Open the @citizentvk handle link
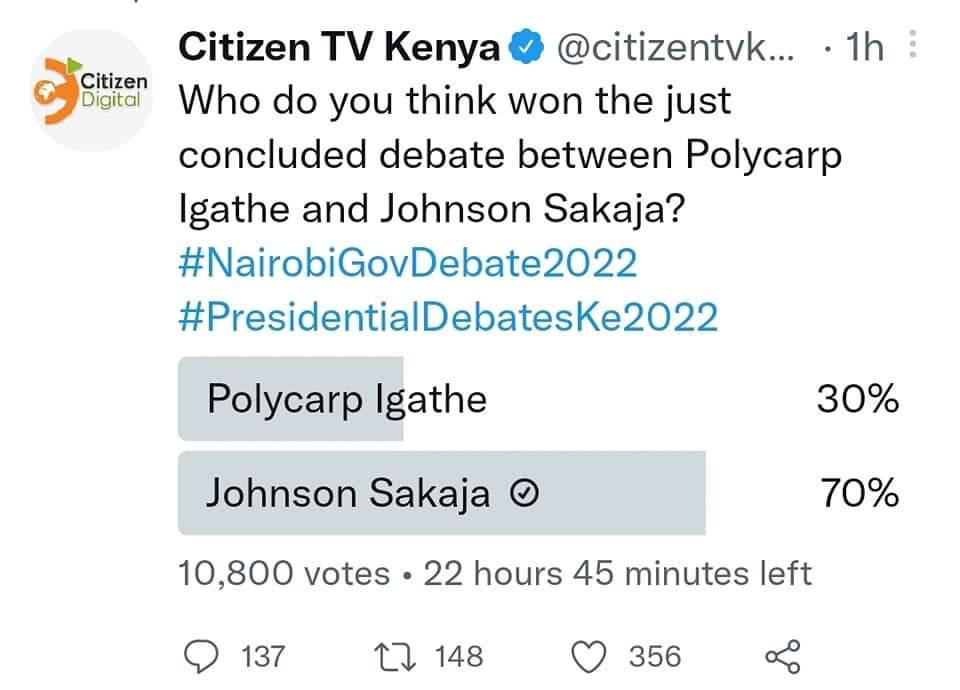This screenshot has width=960, height=690. point(675,48)
